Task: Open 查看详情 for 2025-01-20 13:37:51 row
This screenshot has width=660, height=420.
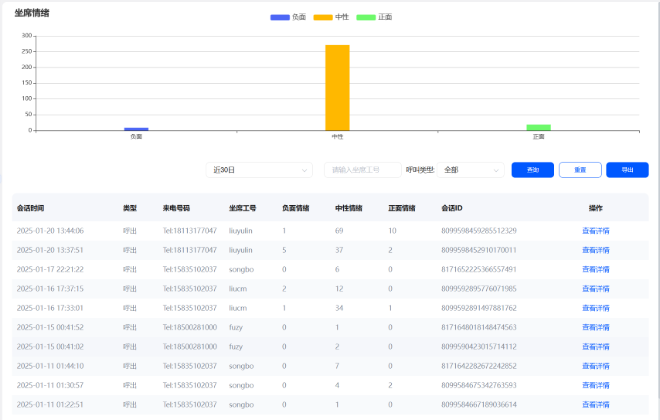Action: tap(595, 250)
